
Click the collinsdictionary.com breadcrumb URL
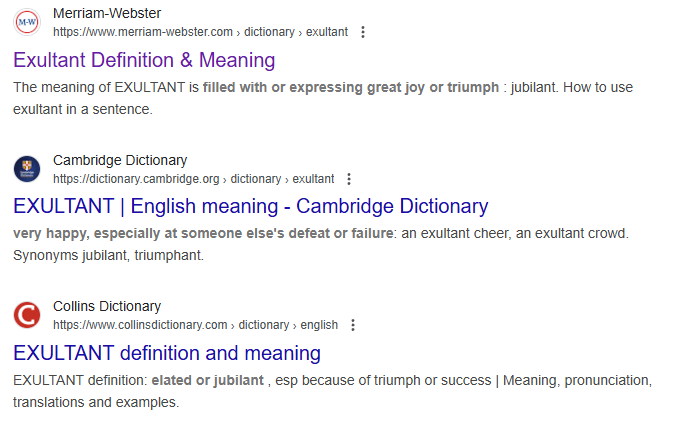pos(195,325)
